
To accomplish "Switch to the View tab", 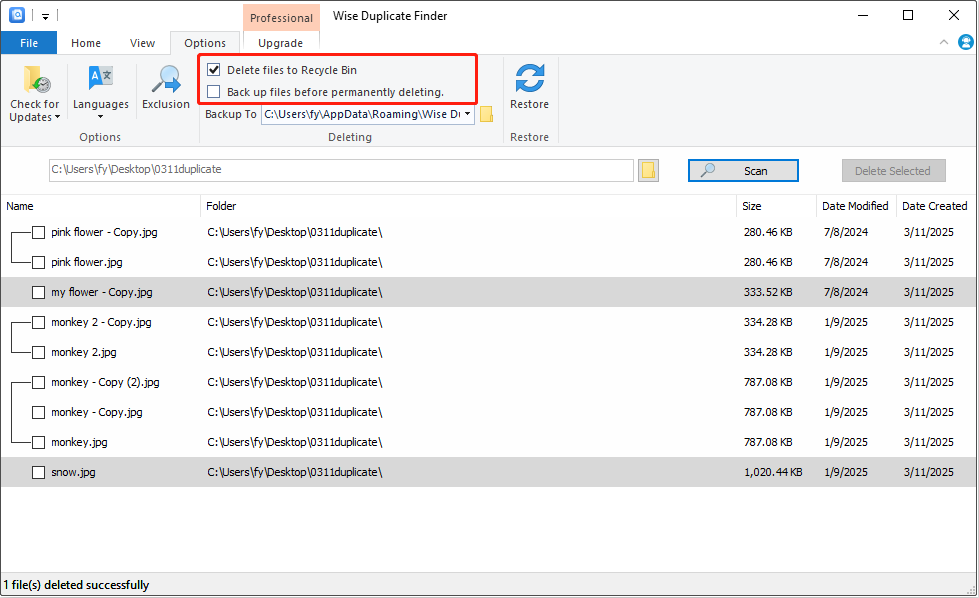I will click(142, 43).
